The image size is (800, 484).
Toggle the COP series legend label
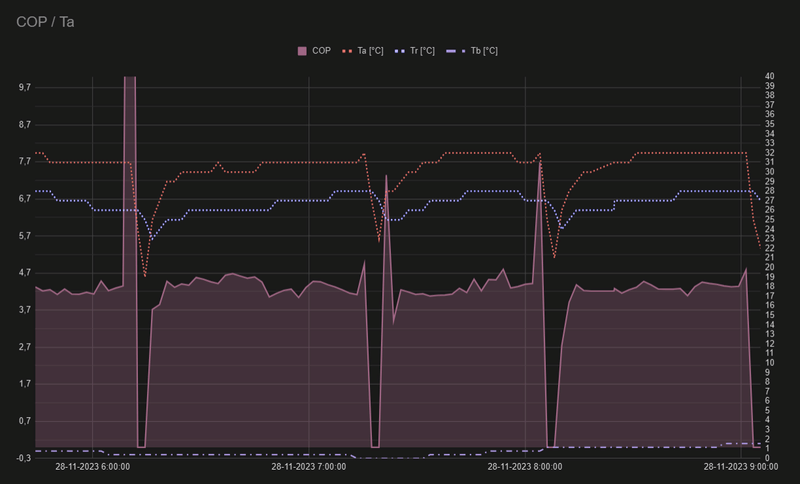(x=321, y=51)
